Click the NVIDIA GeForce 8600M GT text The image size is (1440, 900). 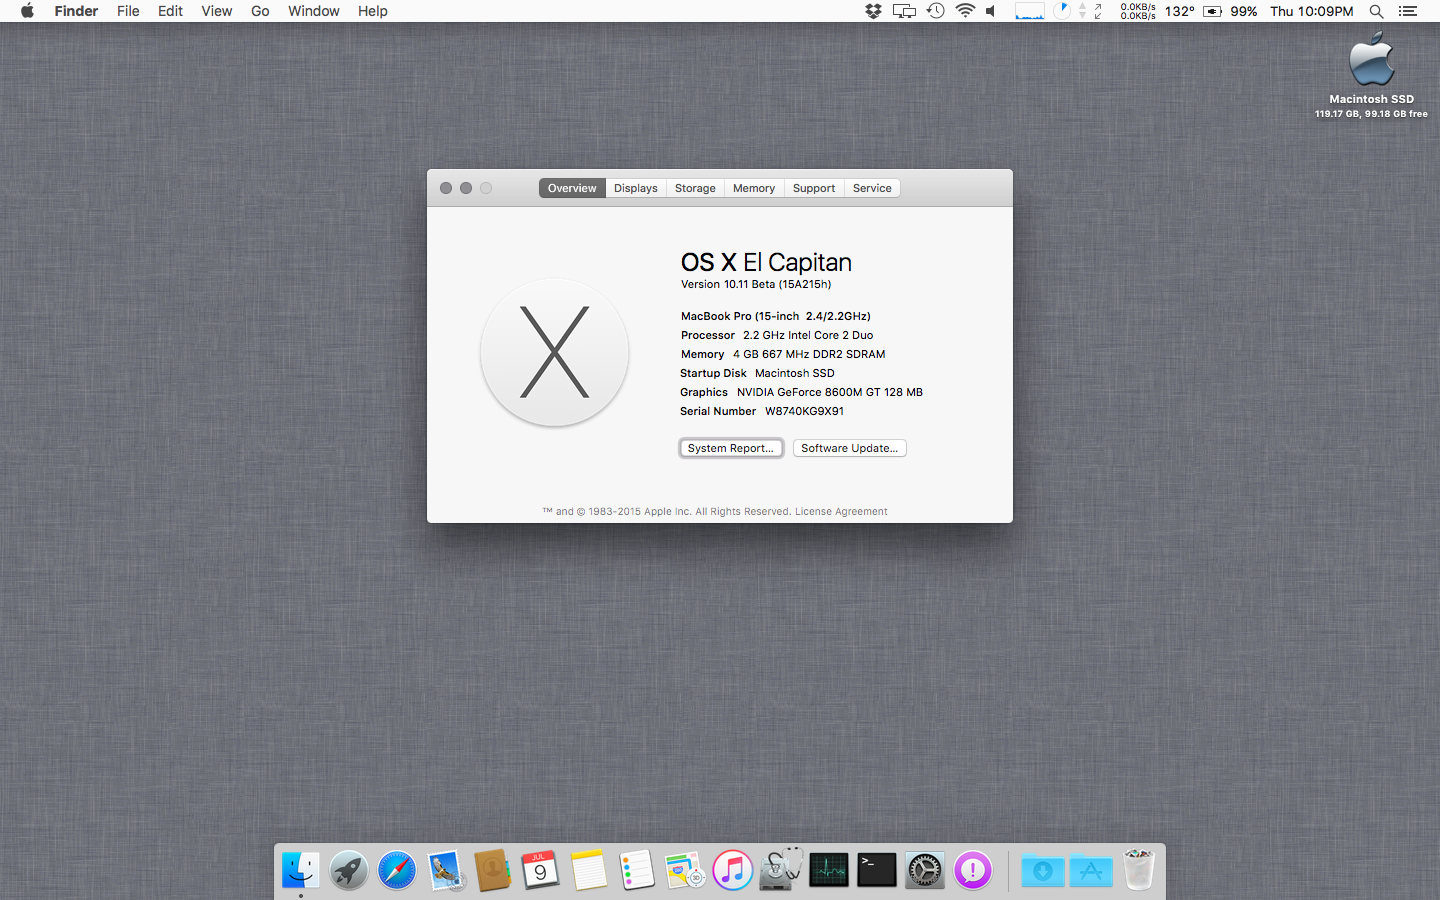point(830,392)
